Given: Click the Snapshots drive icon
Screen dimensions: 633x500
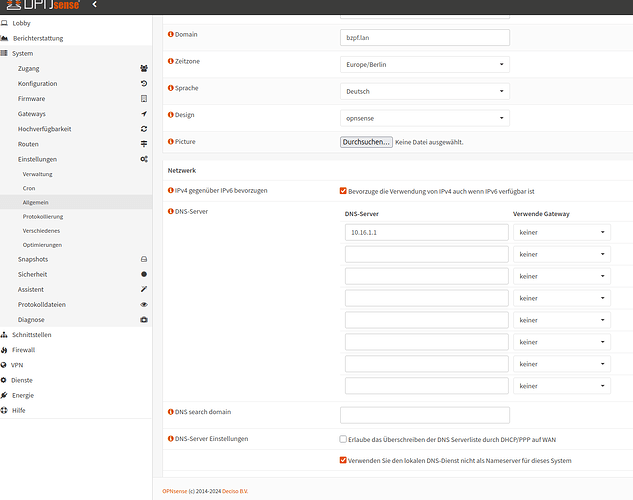Looking at the screenshot, I should (x=144, y=259).
